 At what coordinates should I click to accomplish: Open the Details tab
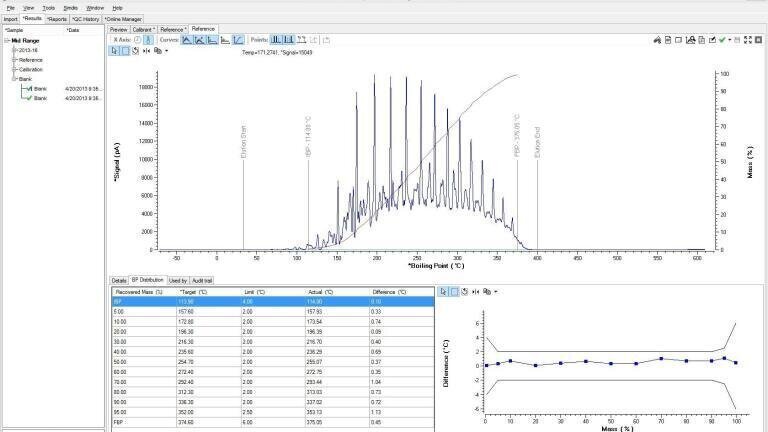click(x=119, y=281)
